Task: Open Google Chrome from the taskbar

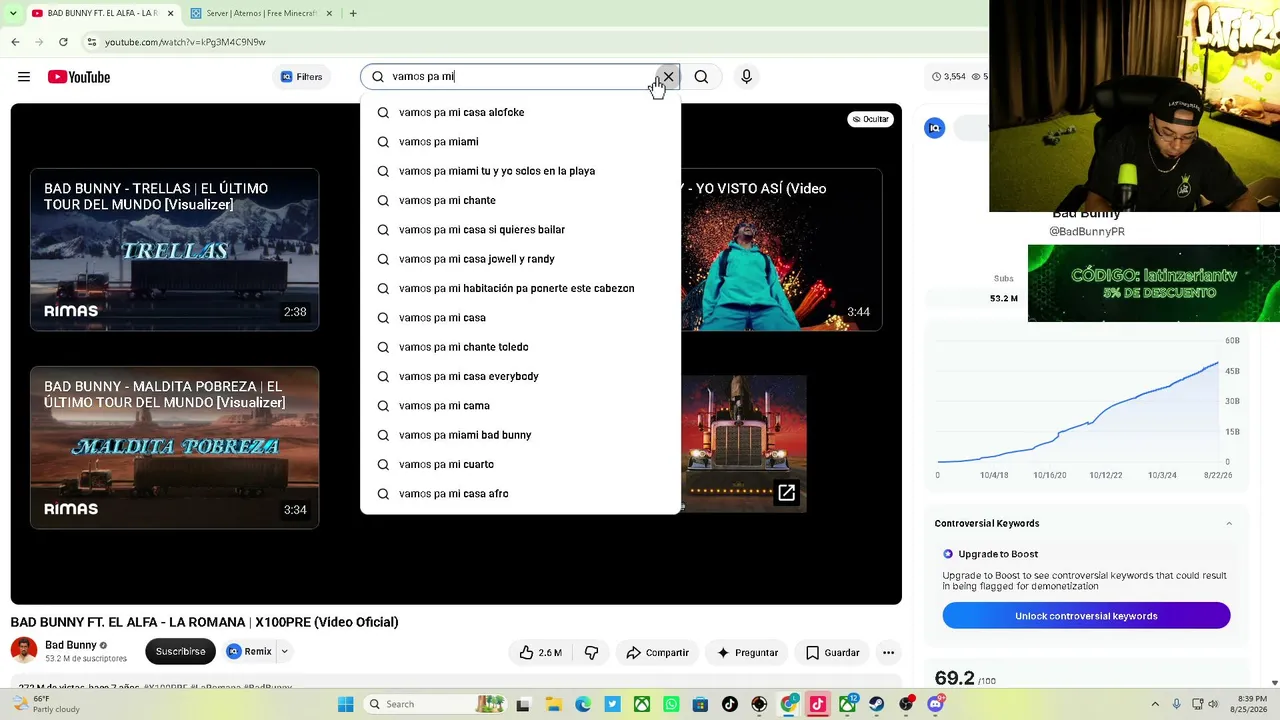Action: 789,704
